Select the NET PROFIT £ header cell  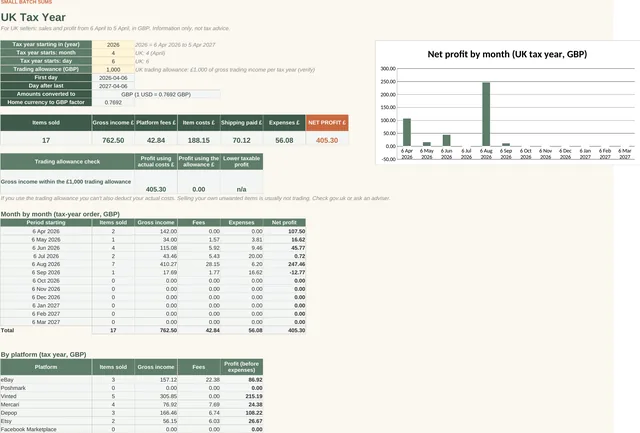tap(327, 122)
